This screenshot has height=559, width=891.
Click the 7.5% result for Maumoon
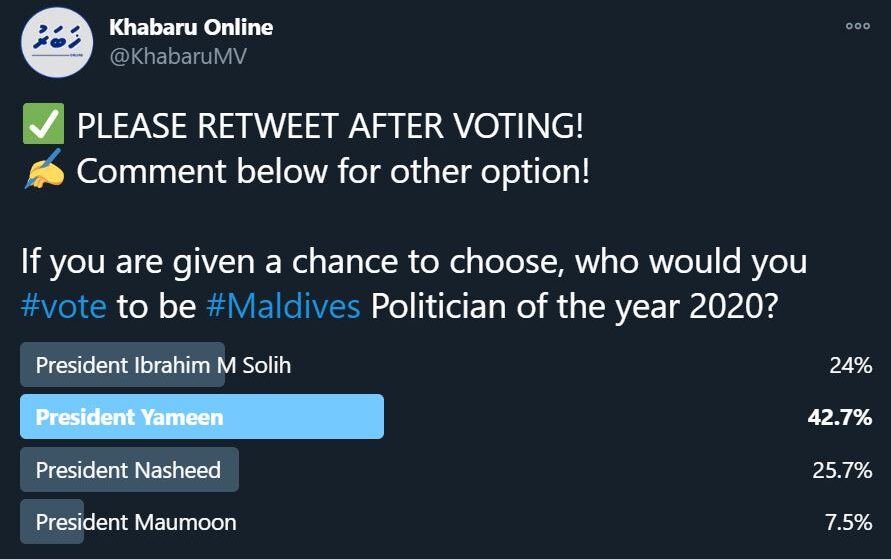(846, 522)
